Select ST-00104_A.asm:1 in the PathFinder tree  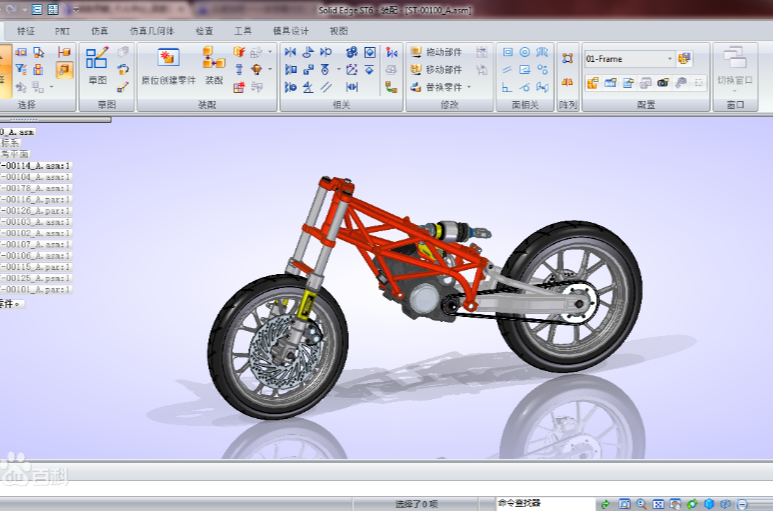coord(36,177)
